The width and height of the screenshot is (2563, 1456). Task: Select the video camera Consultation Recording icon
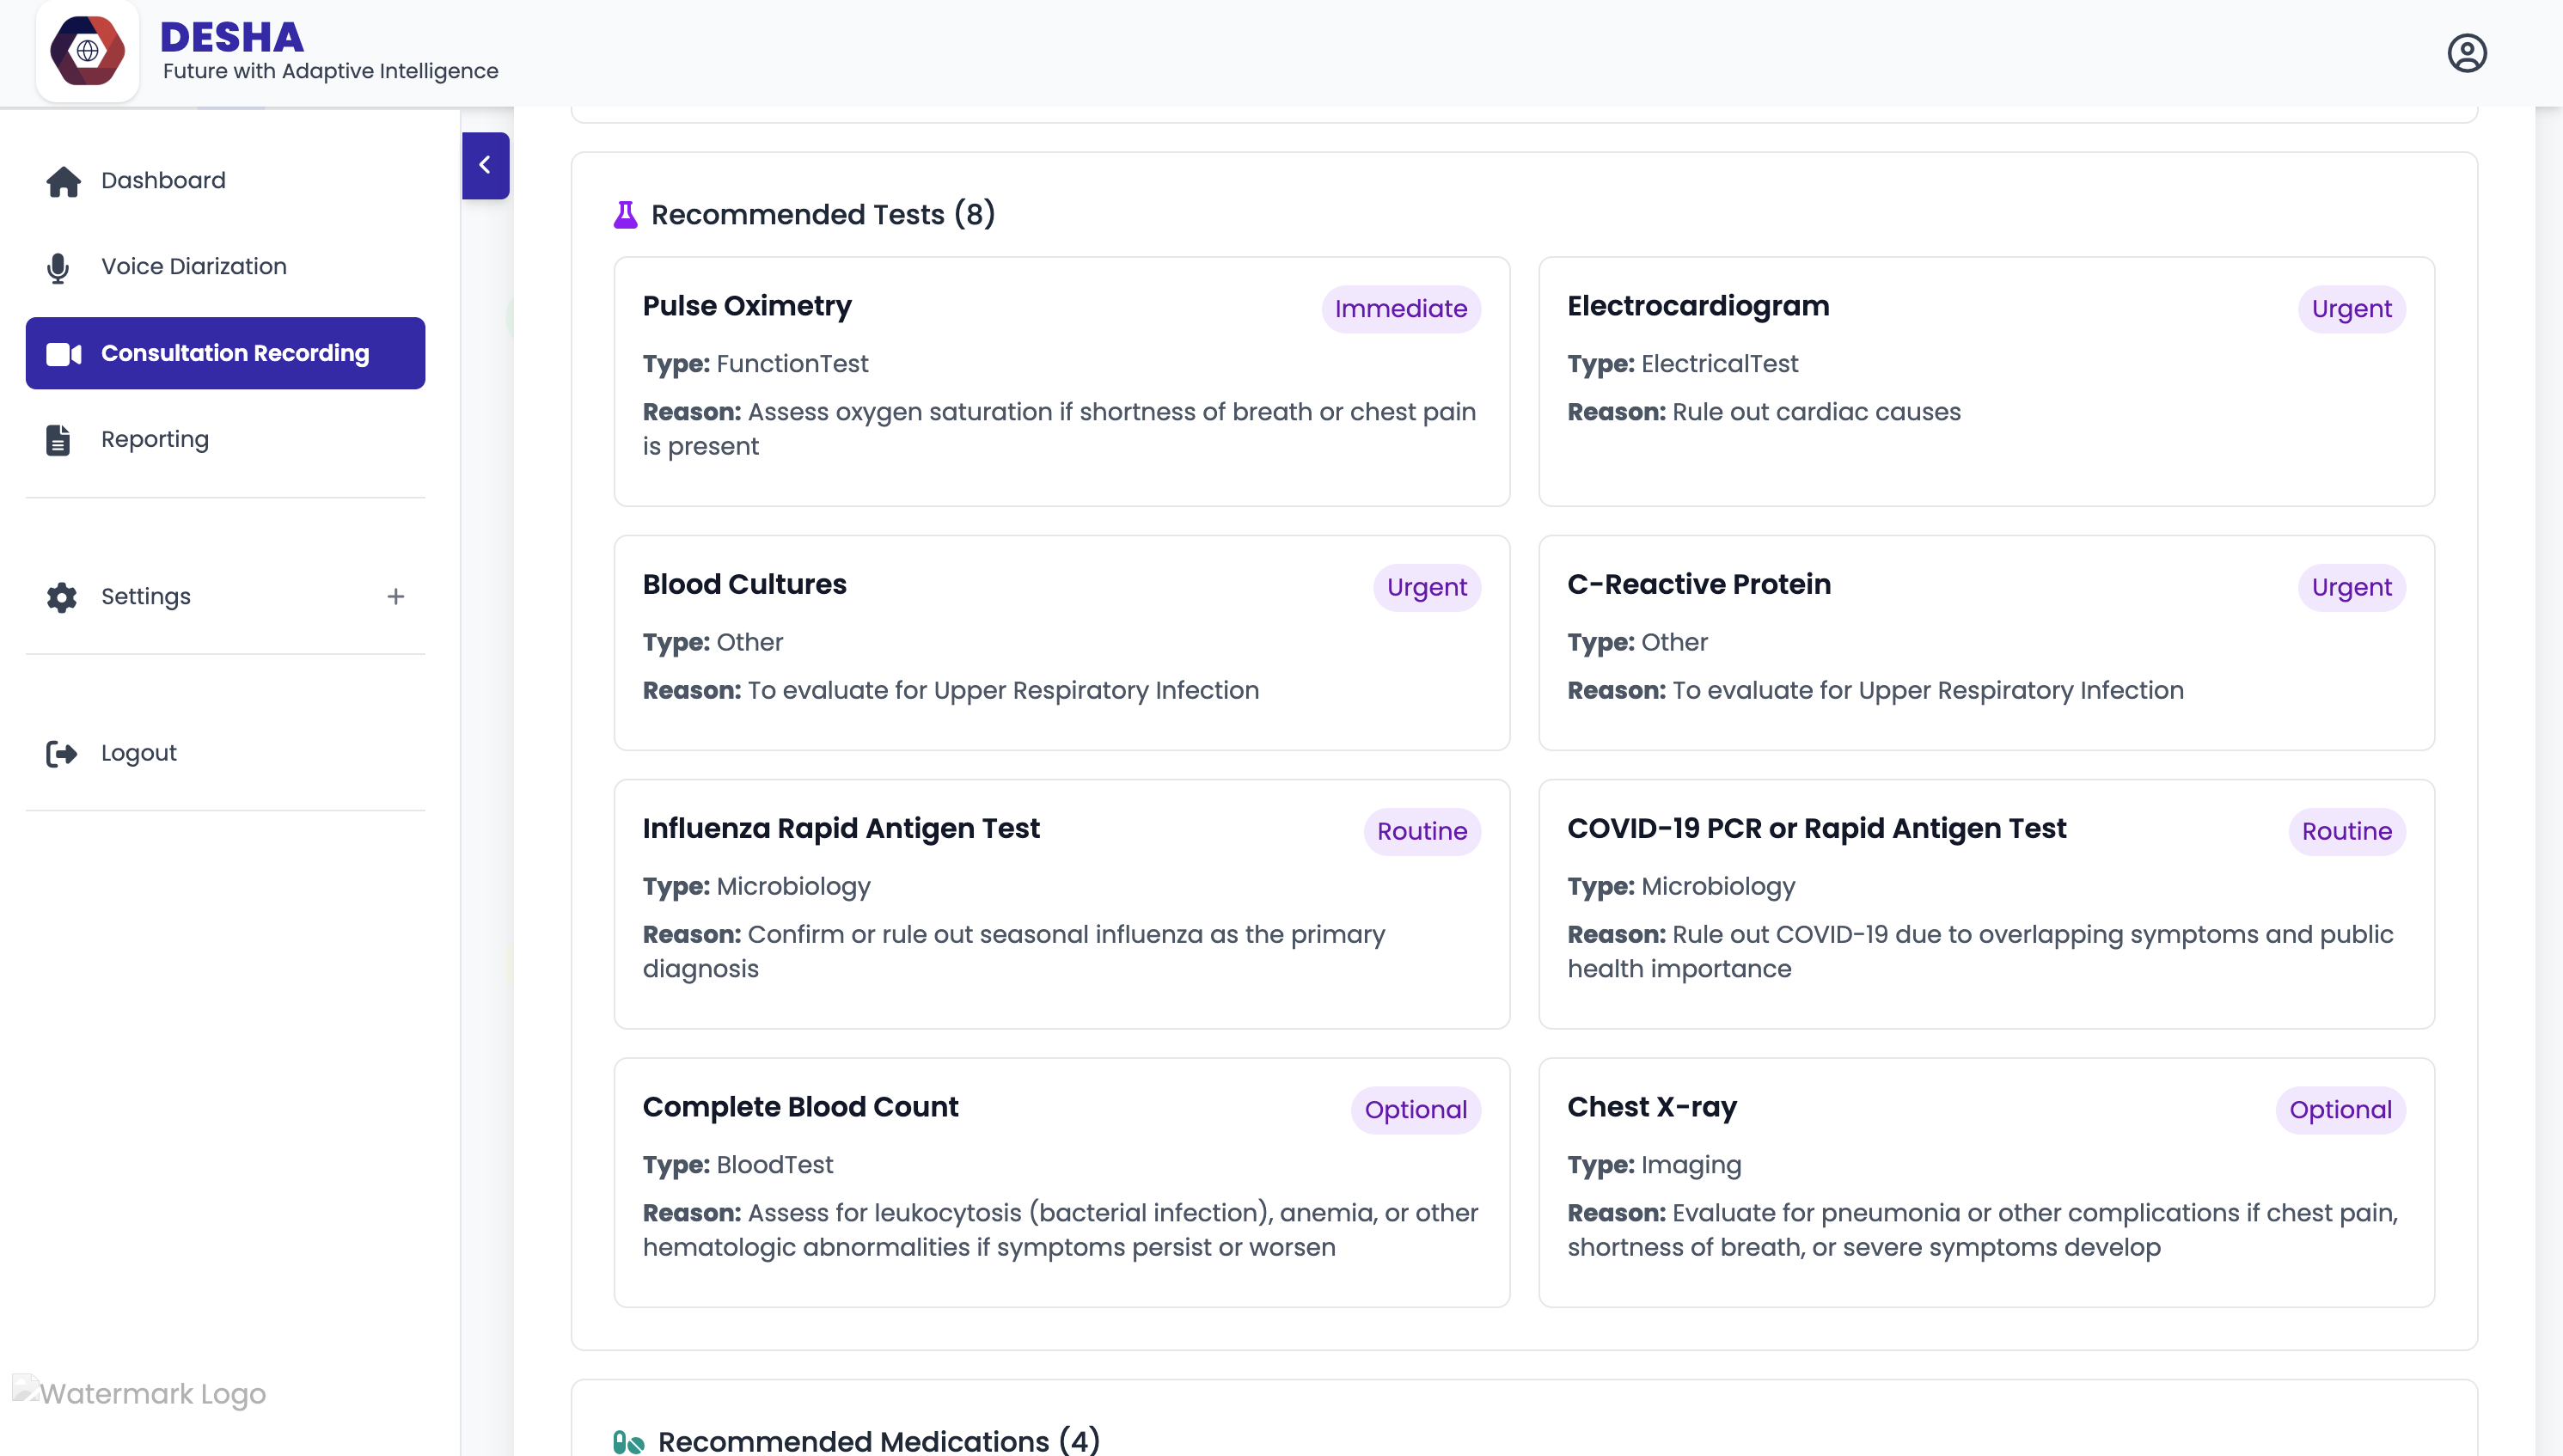point(63,353)
